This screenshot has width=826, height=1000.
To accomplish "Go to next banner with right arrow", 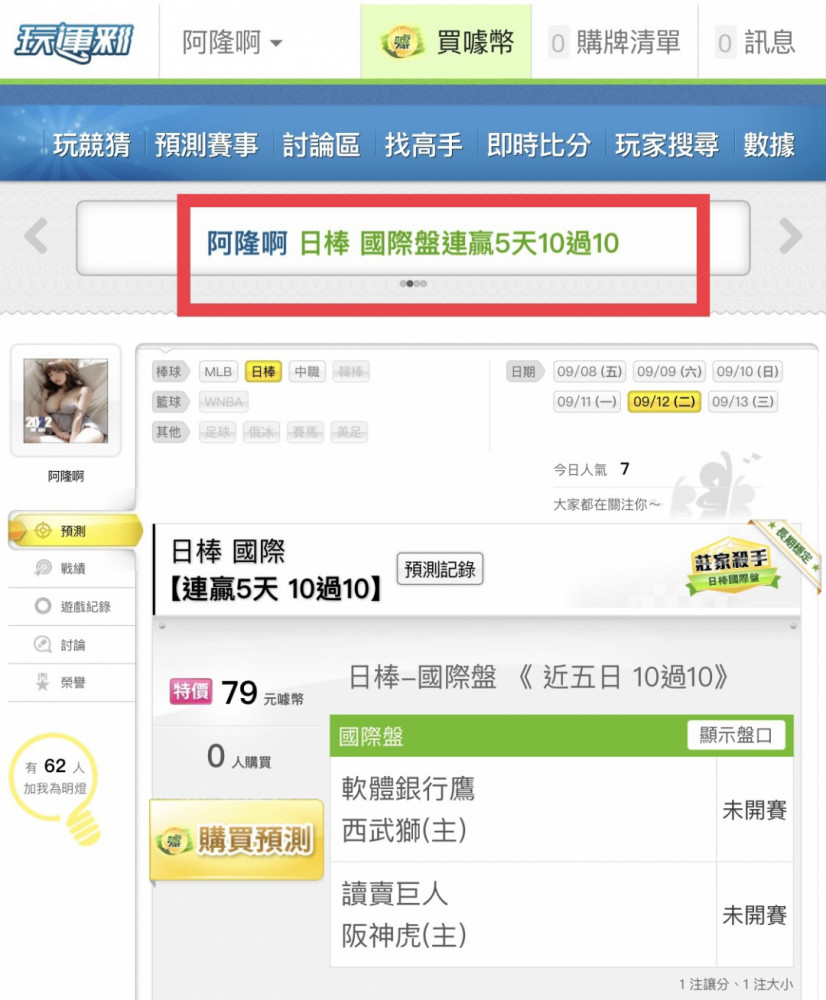I will 790,236.
